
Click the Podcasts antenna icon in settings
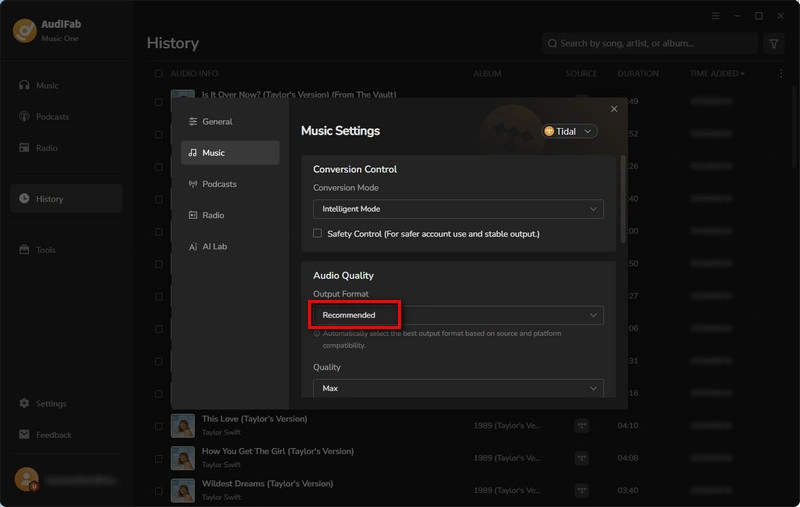click(x=193, y=184)
